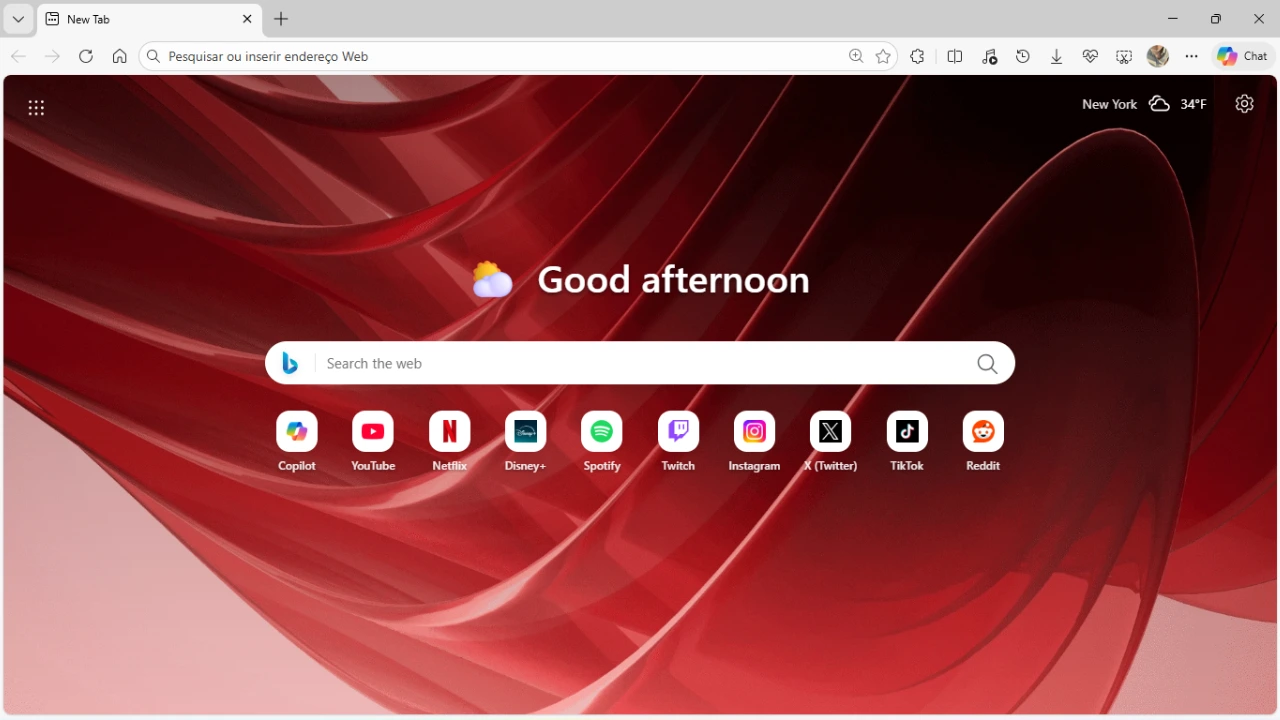The height and width of the screenshot is (720, 1280).
Task: Open the Downloads toolbar icon
Action: [x=1056, y=57]
